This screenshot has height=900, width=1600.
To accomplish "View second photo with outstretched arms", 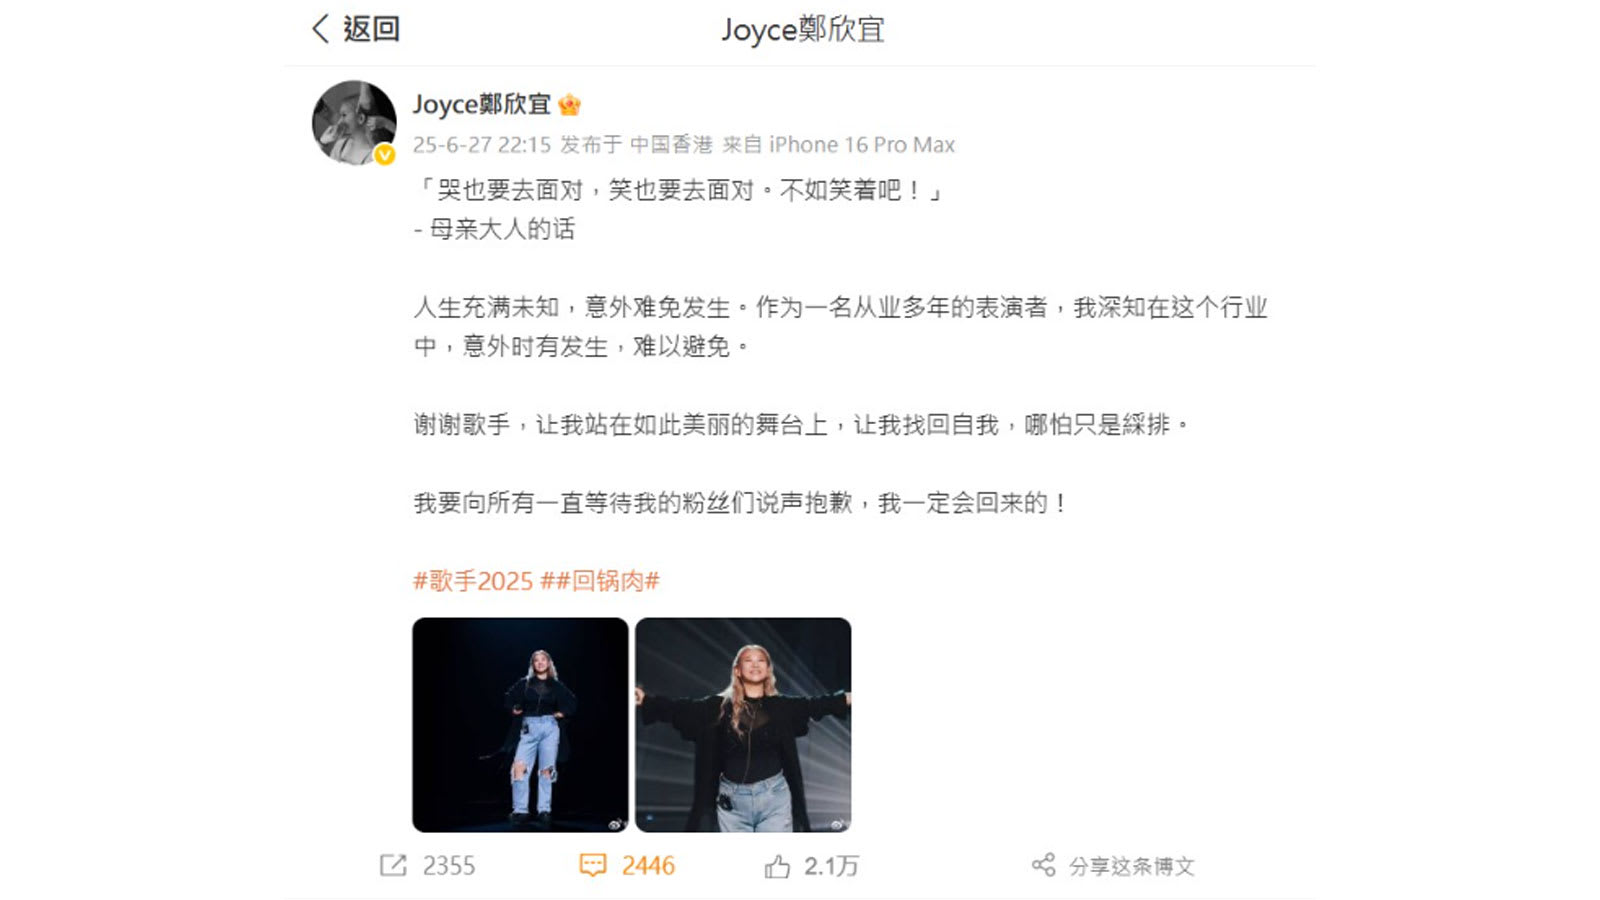I will [x=743, y=725].
